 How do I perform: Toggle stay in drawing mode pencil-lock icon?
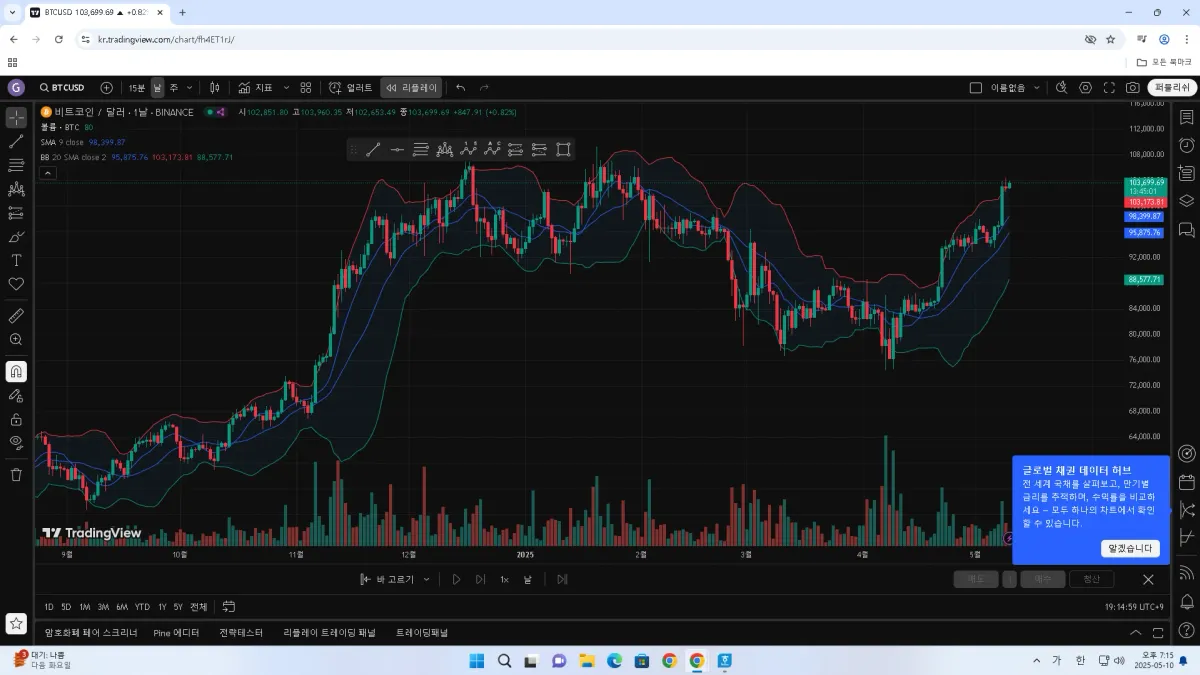(16, 395)
